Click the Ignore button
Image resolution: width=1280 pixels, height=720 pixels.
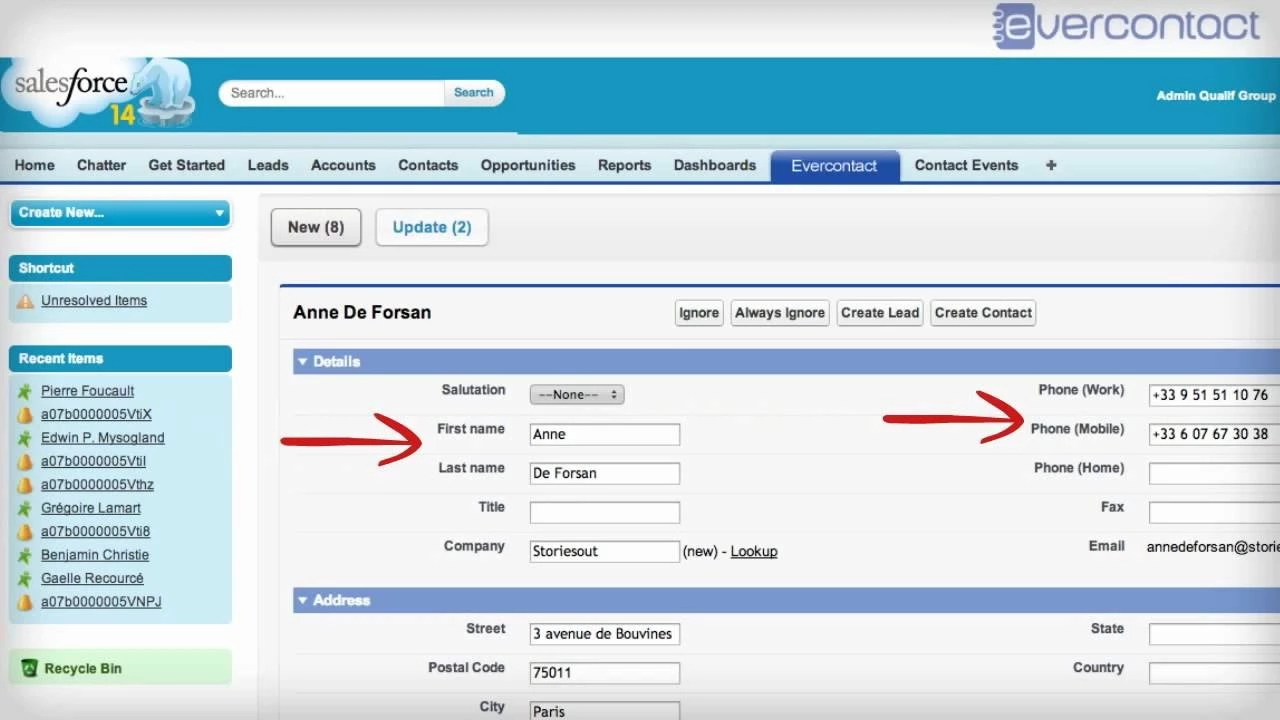[699, 313]
